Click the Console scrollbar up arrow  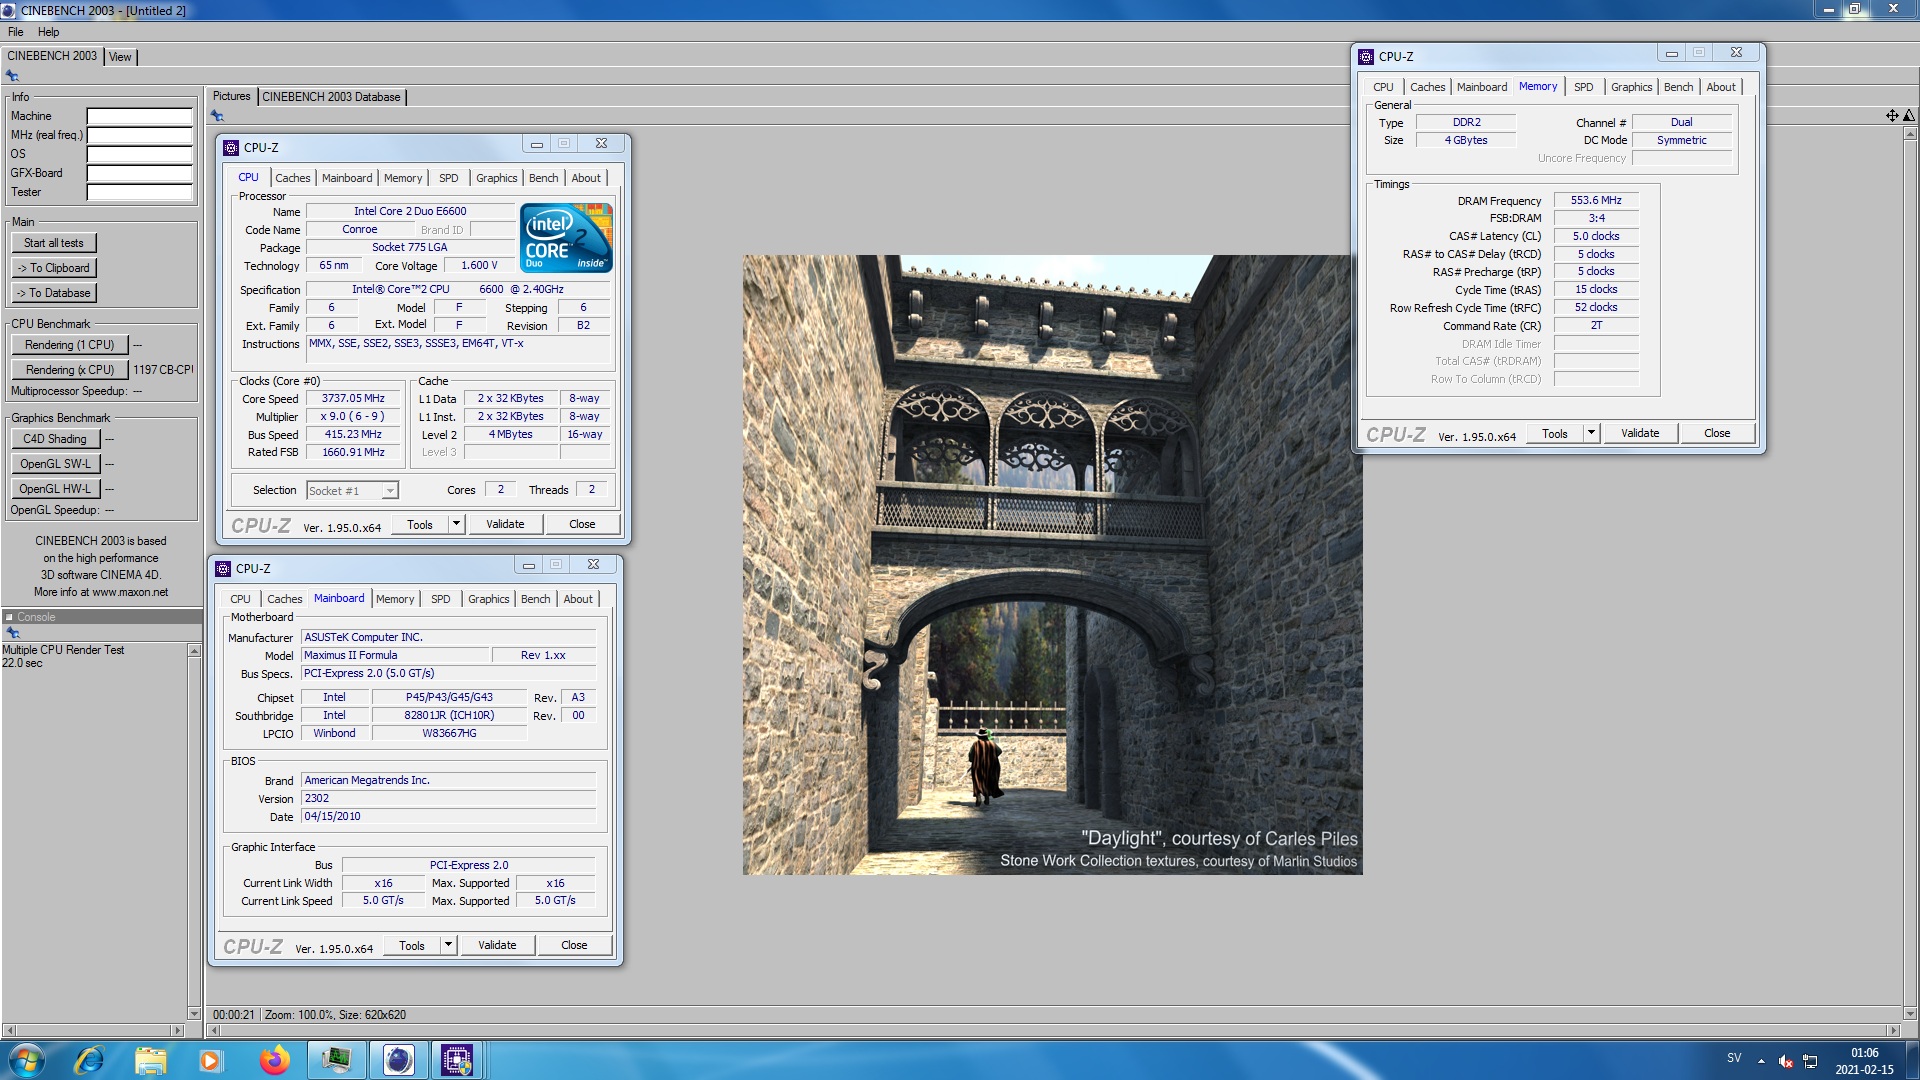tap(194, 651)
